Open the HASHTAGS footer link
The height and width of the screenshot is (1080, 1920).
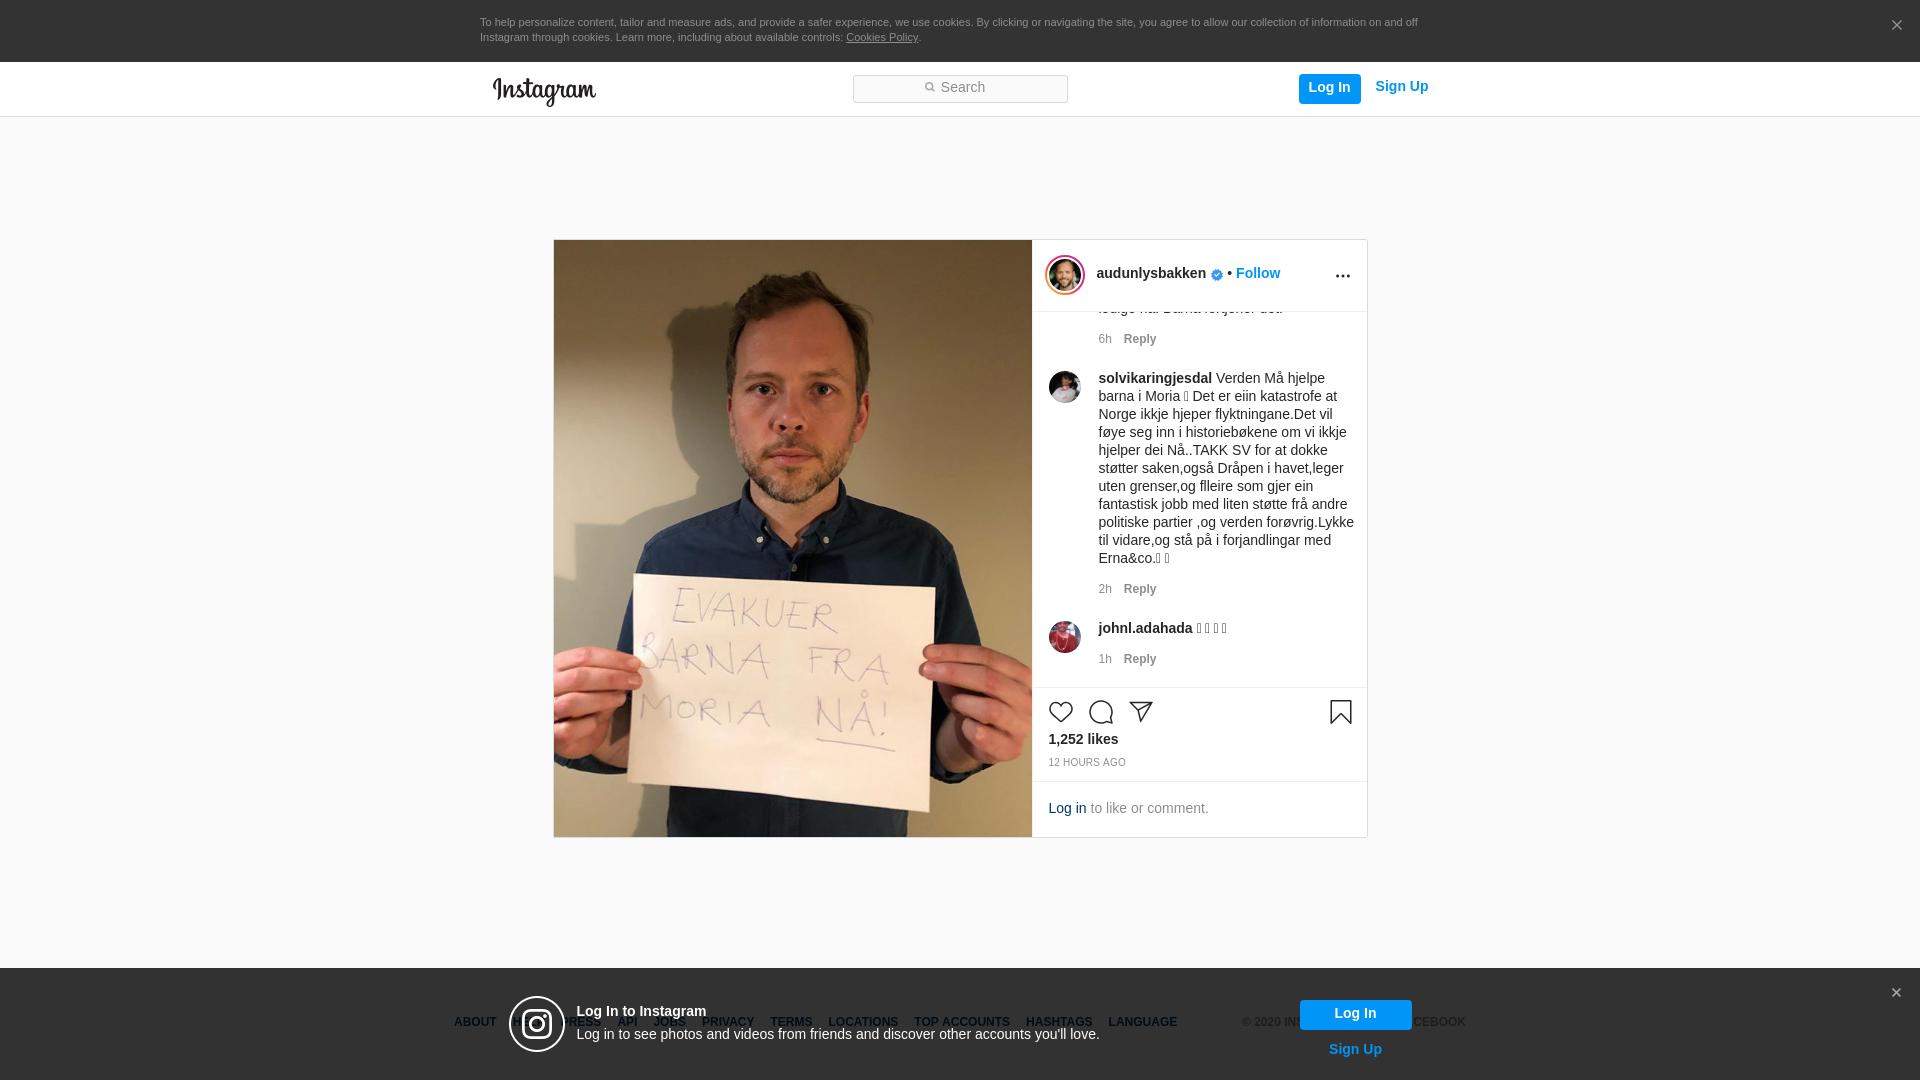(1058, 1022)
